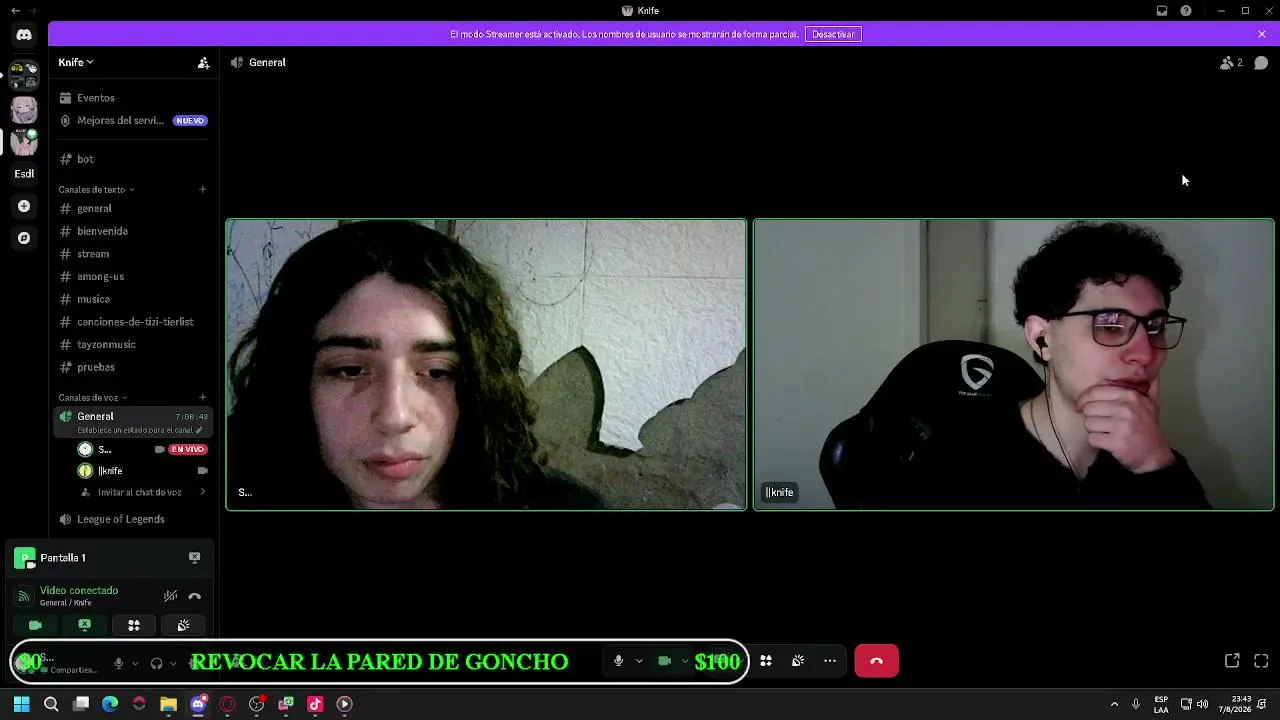
Task: Start an activity from left voice panel
Action: (133, 625)
